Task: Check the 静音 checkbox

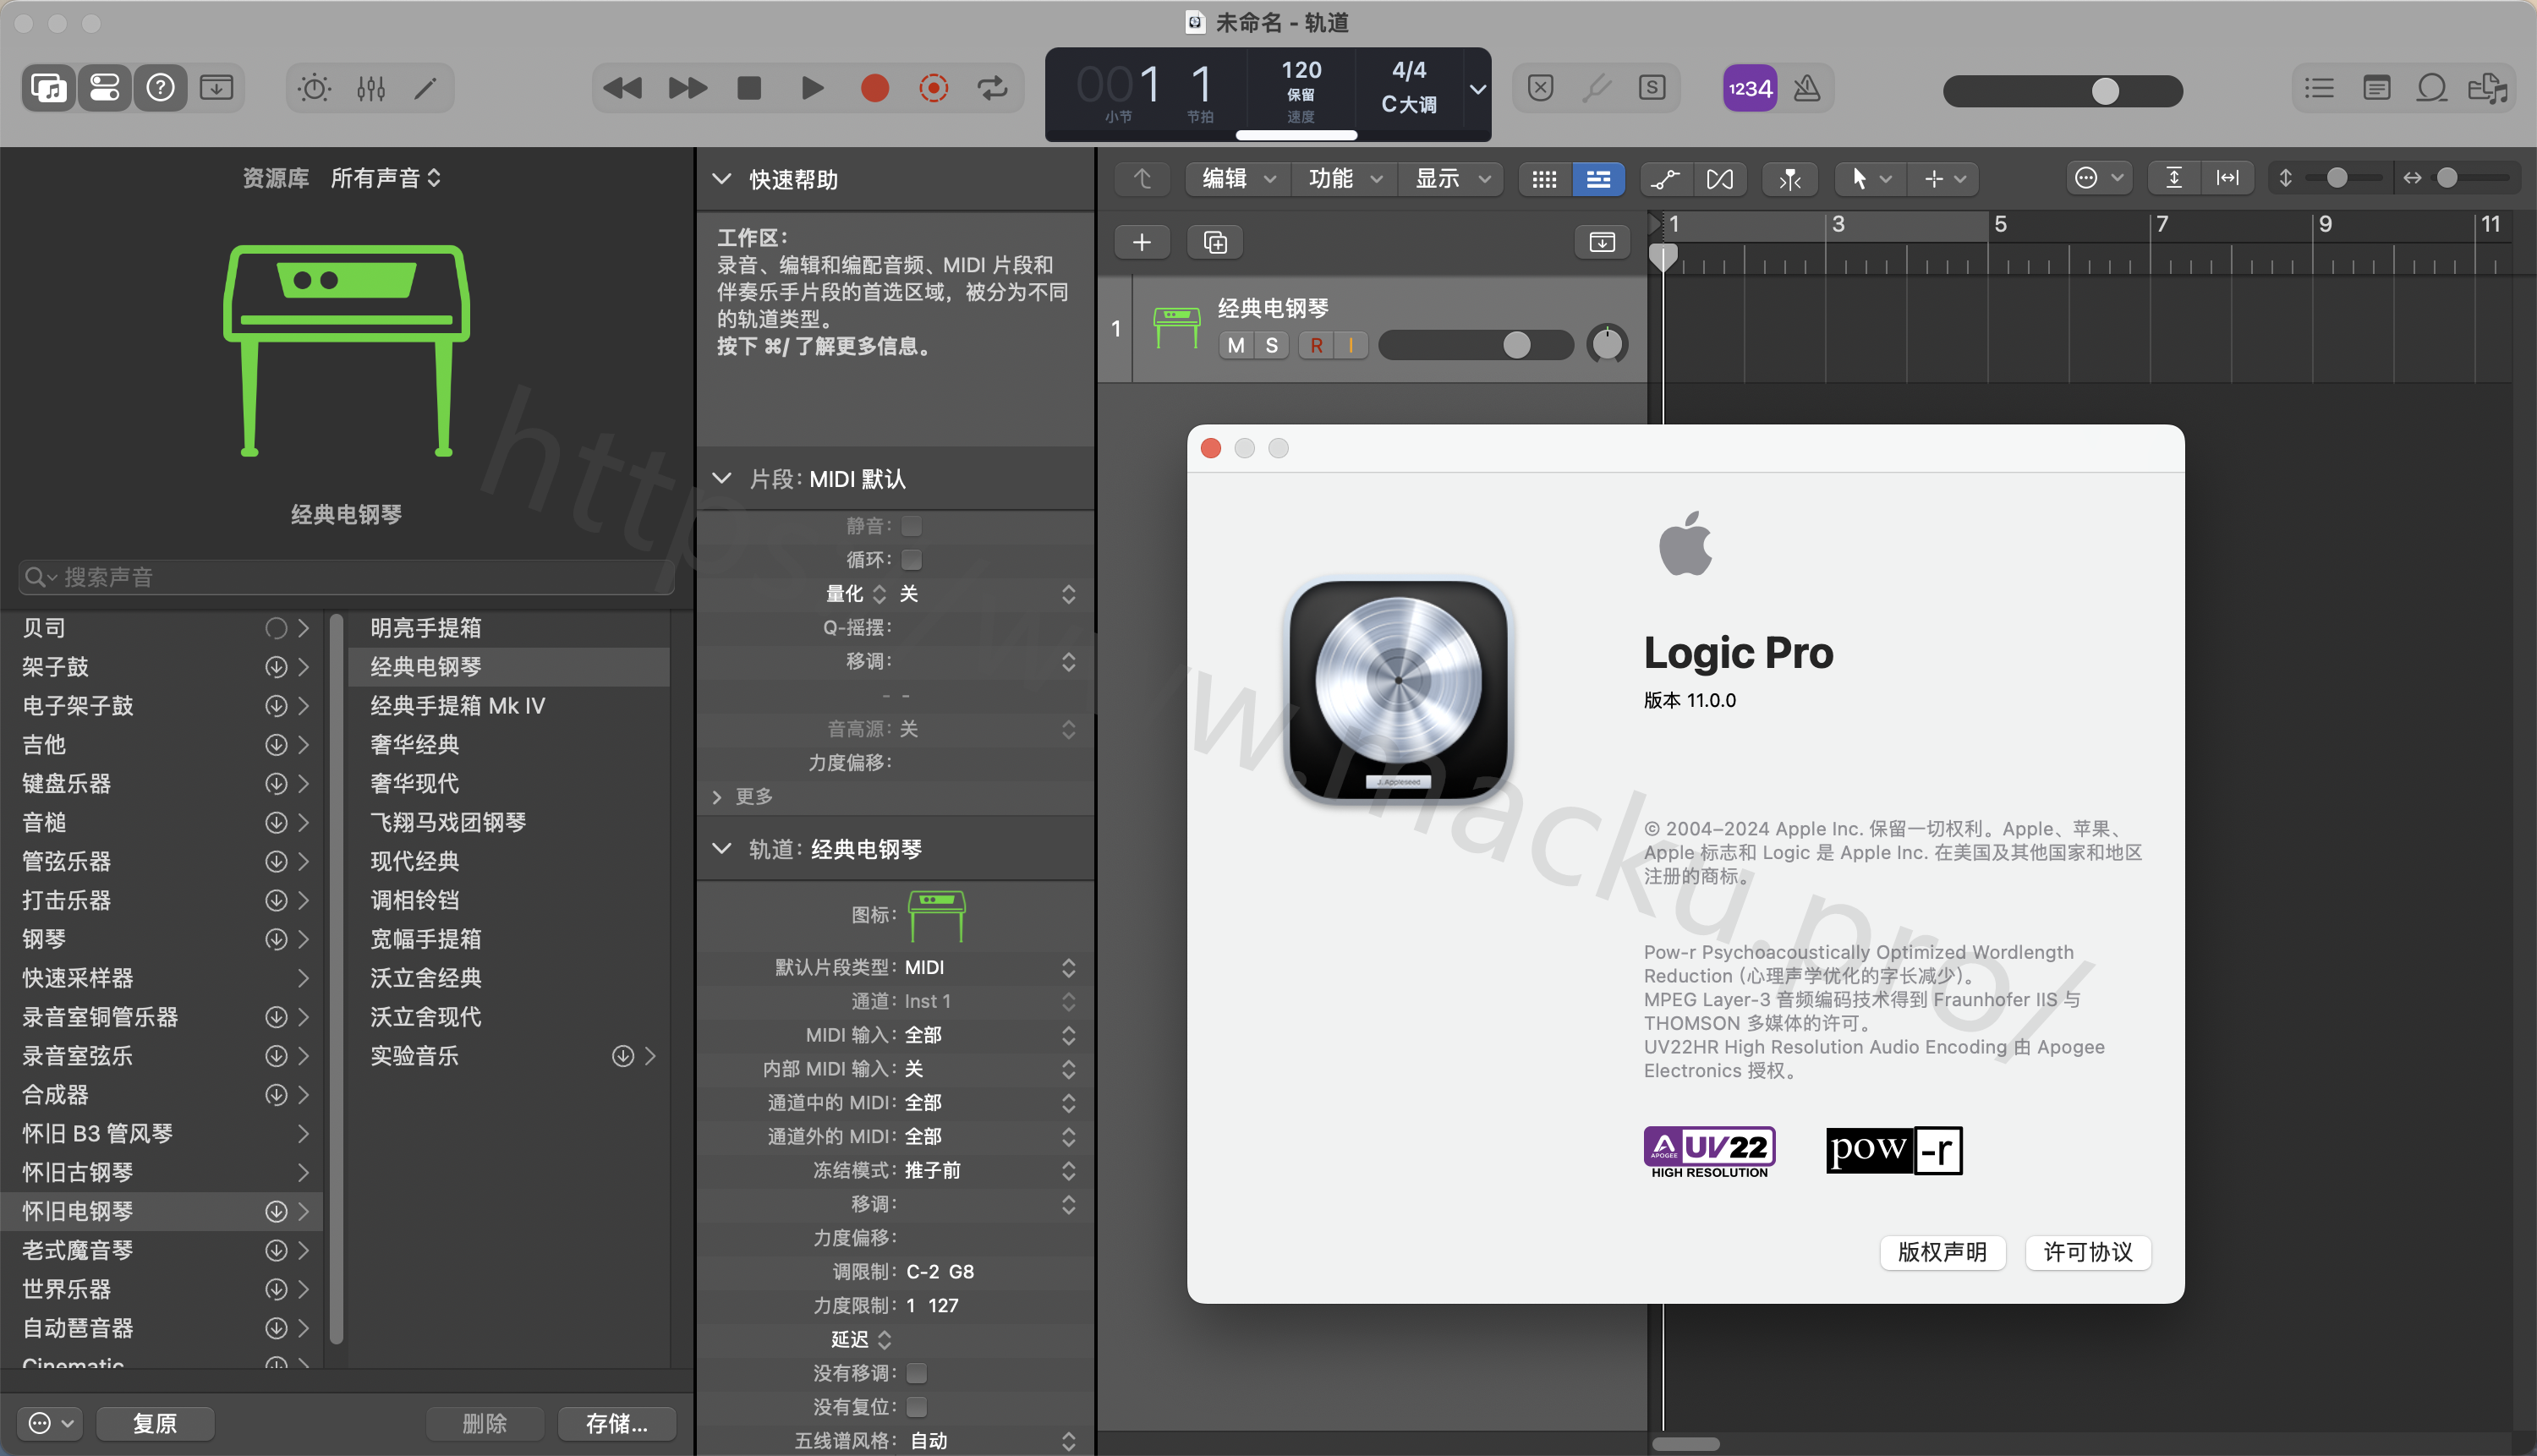Action: (x=911, y=525)
